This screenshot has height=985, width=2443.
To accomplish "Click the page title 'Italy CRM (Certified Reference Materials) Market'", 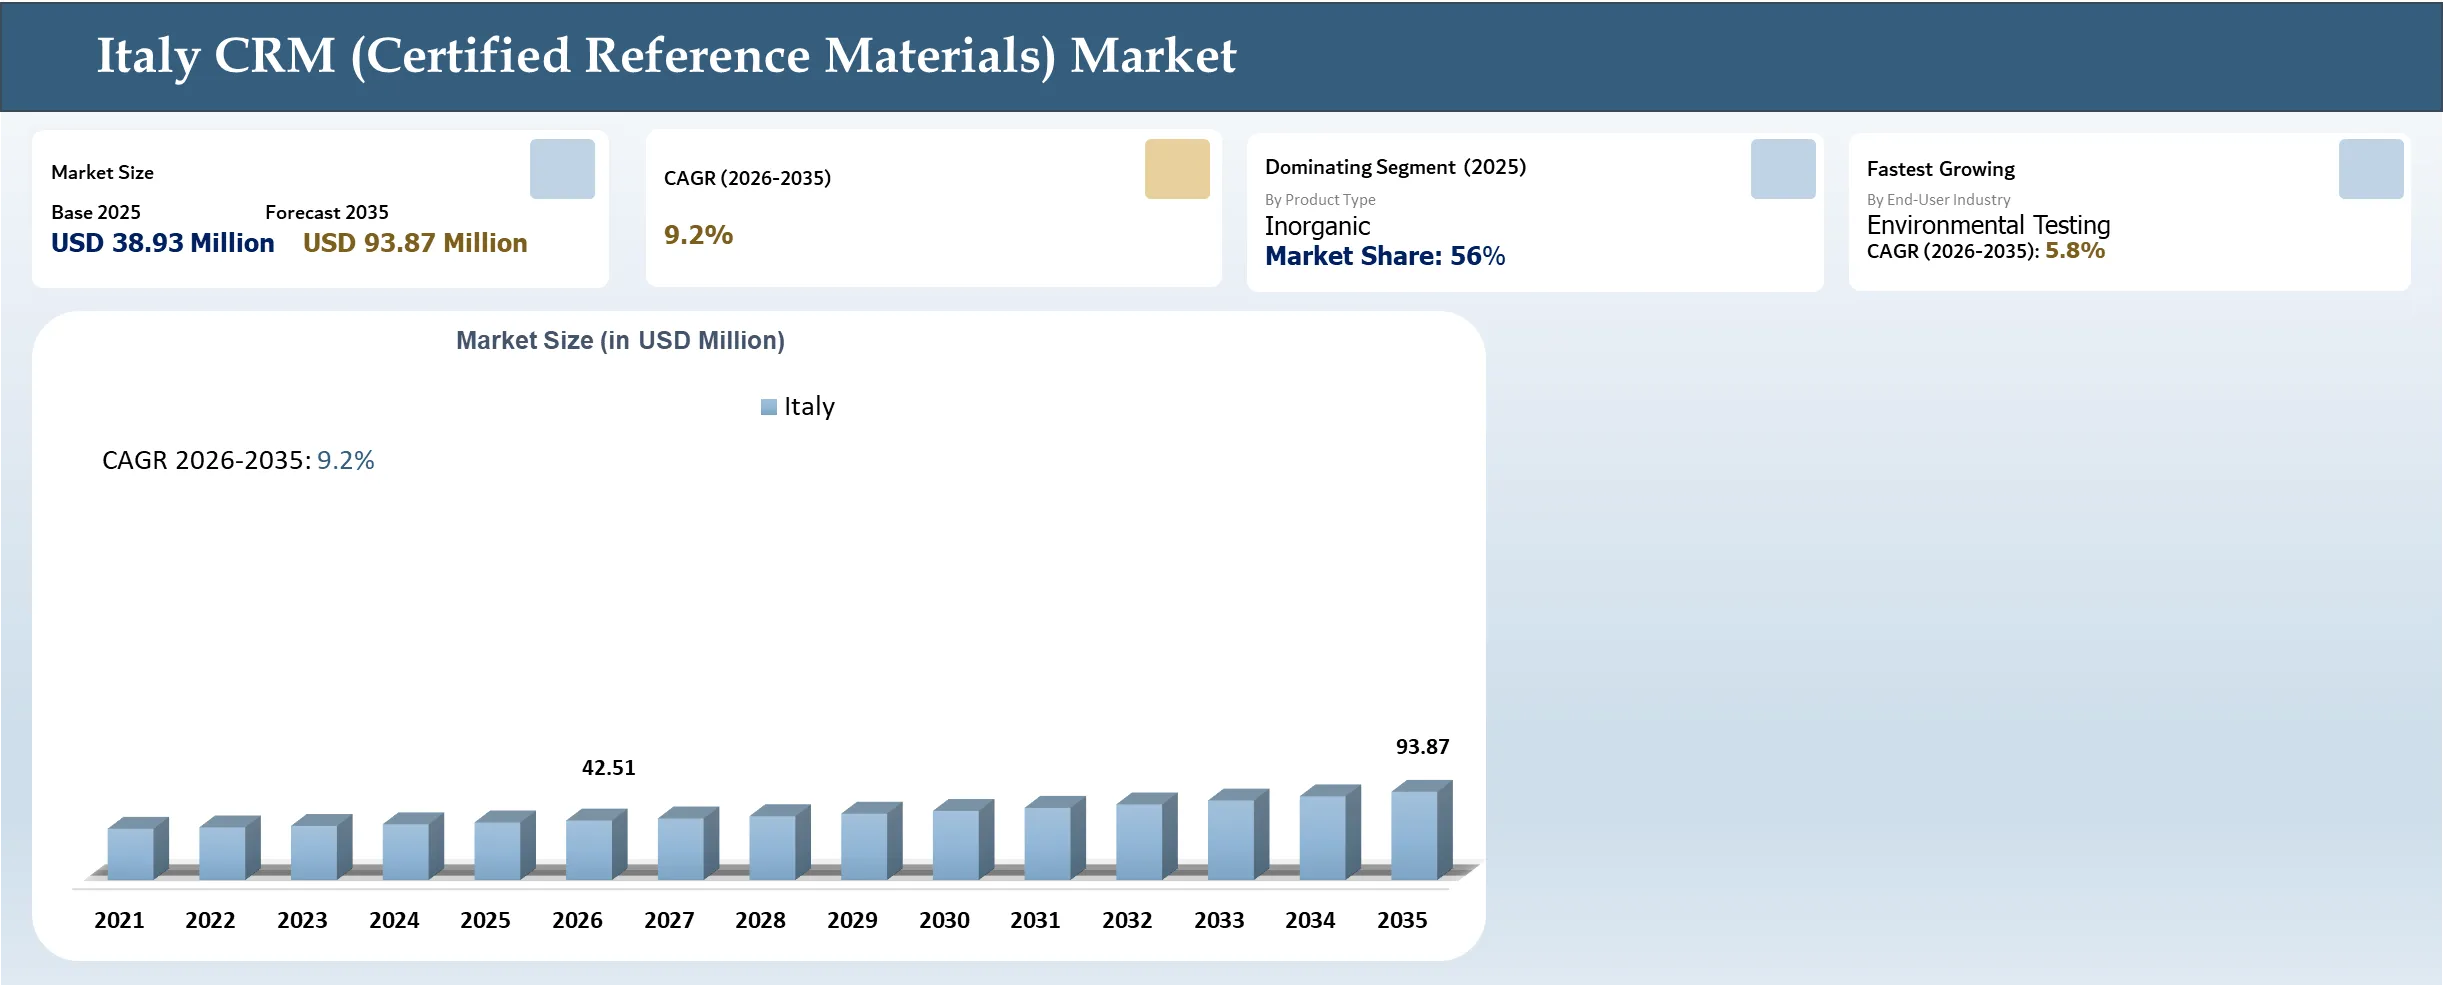I will coord(666,56).
